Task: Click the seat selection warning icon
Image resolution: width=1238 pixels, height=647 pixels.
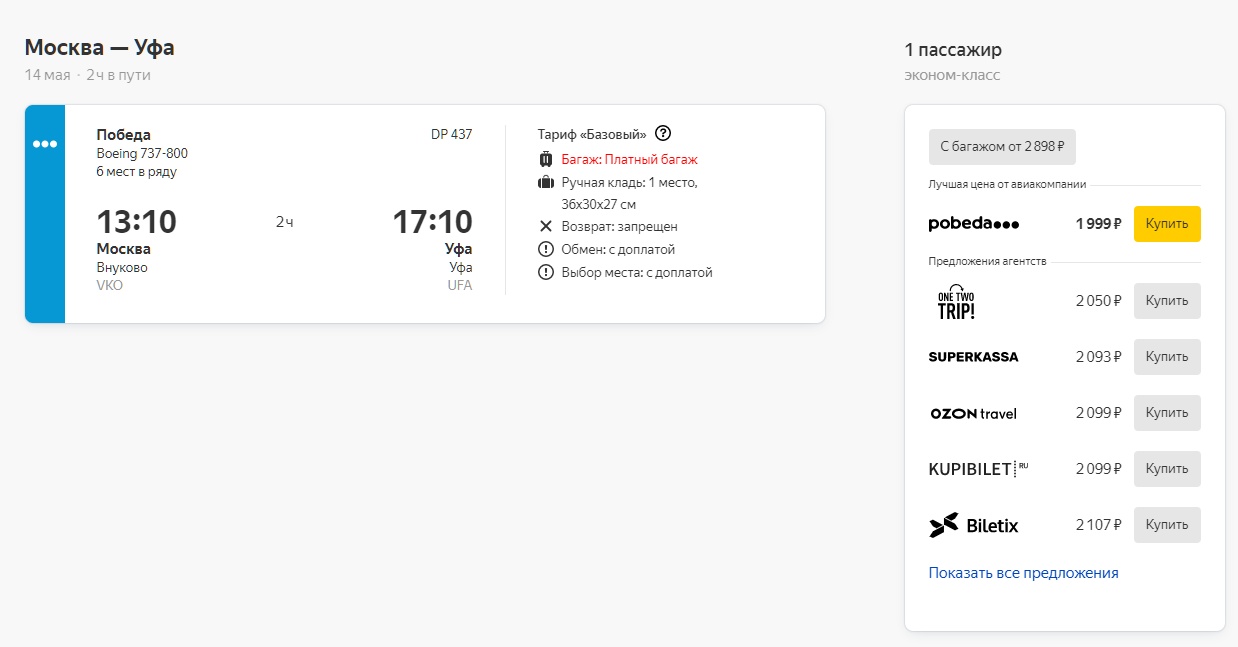Action: (545, 272)
